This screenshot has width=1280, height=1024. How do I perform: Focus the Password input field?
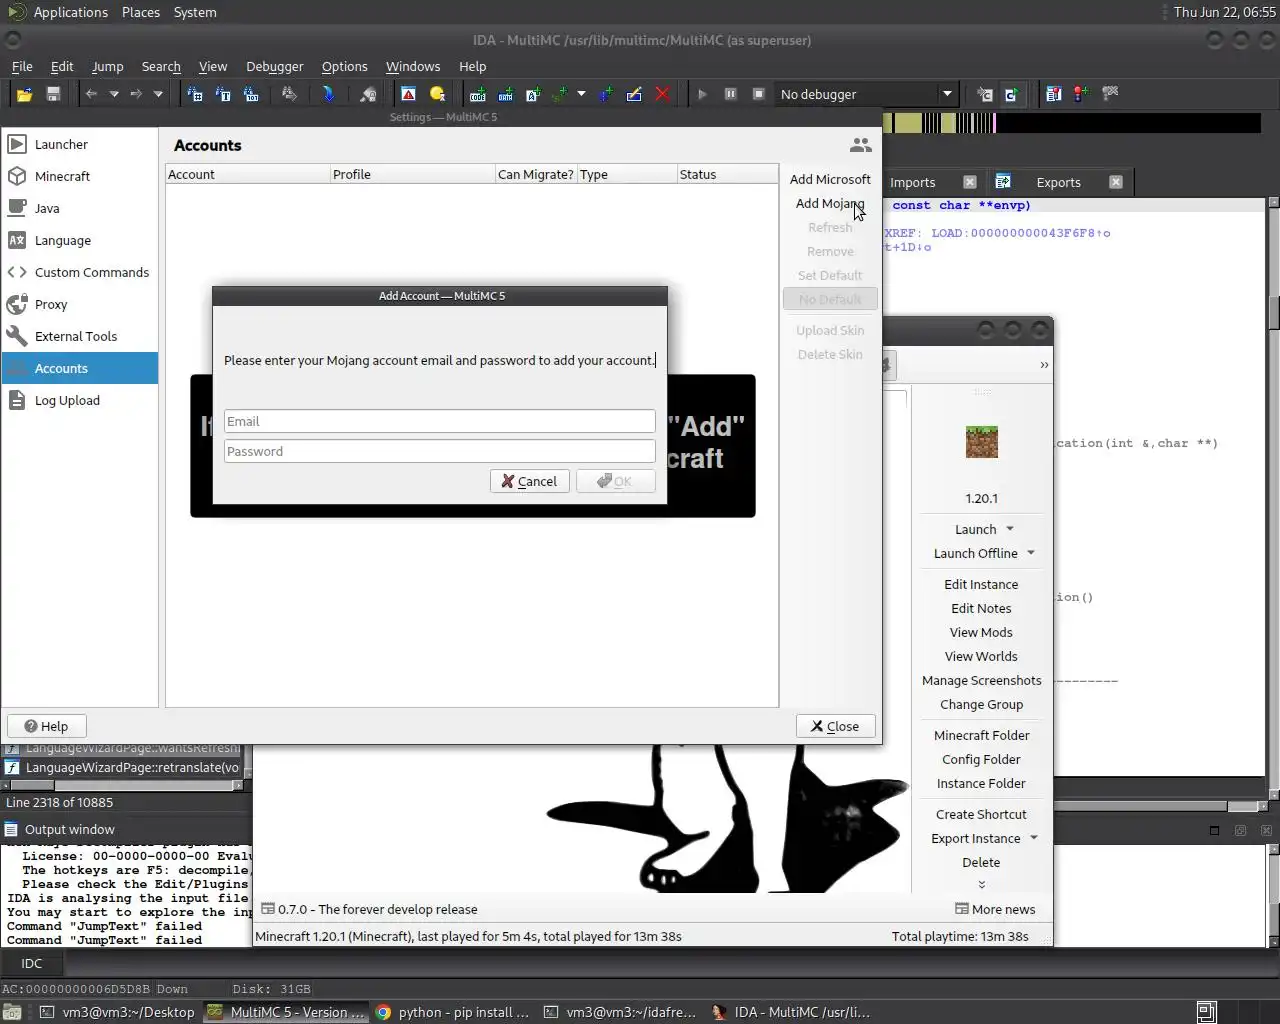click(x=440, y=451)
